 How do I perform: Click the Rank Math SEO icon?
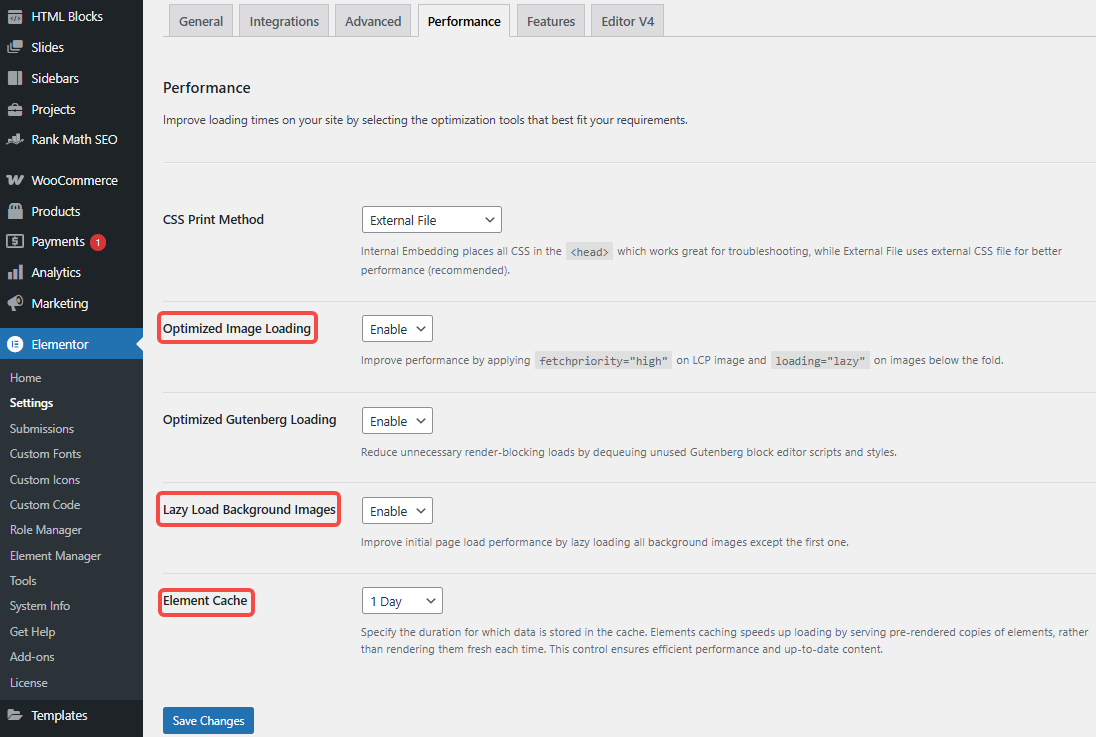click(15, 140)
